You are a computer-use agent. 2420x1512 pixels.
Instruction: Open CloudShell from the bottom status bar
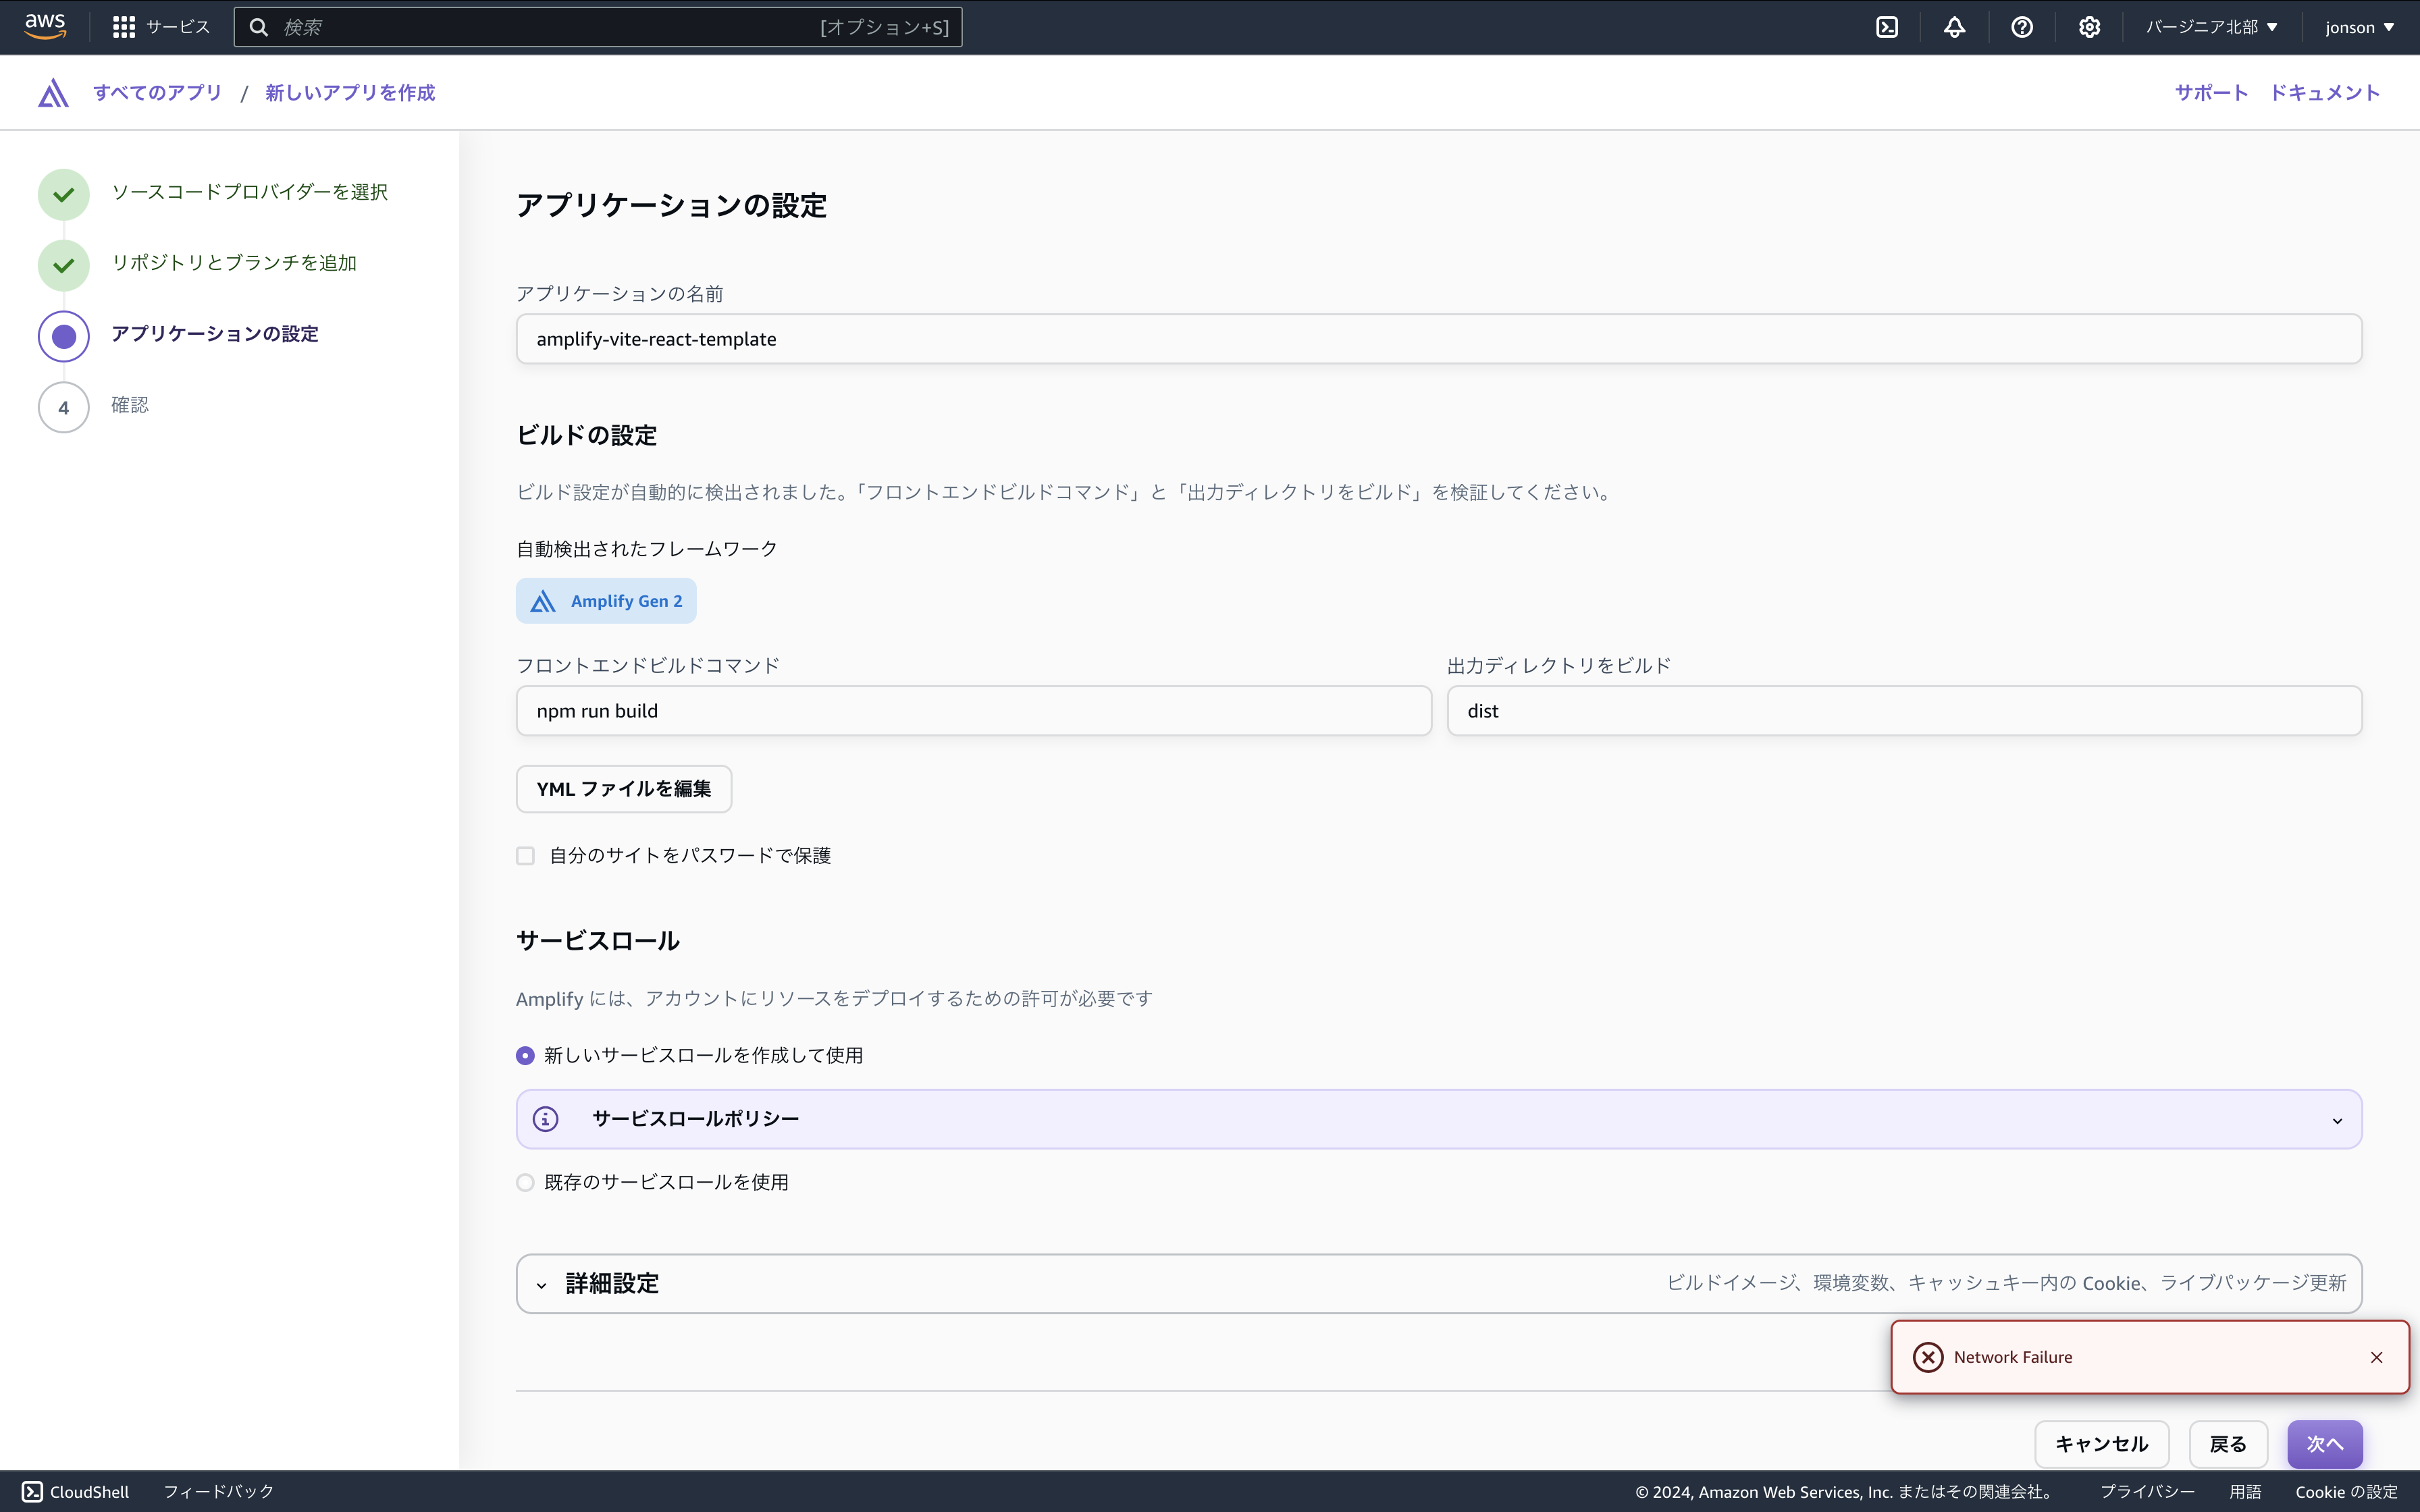point(75,1491)
